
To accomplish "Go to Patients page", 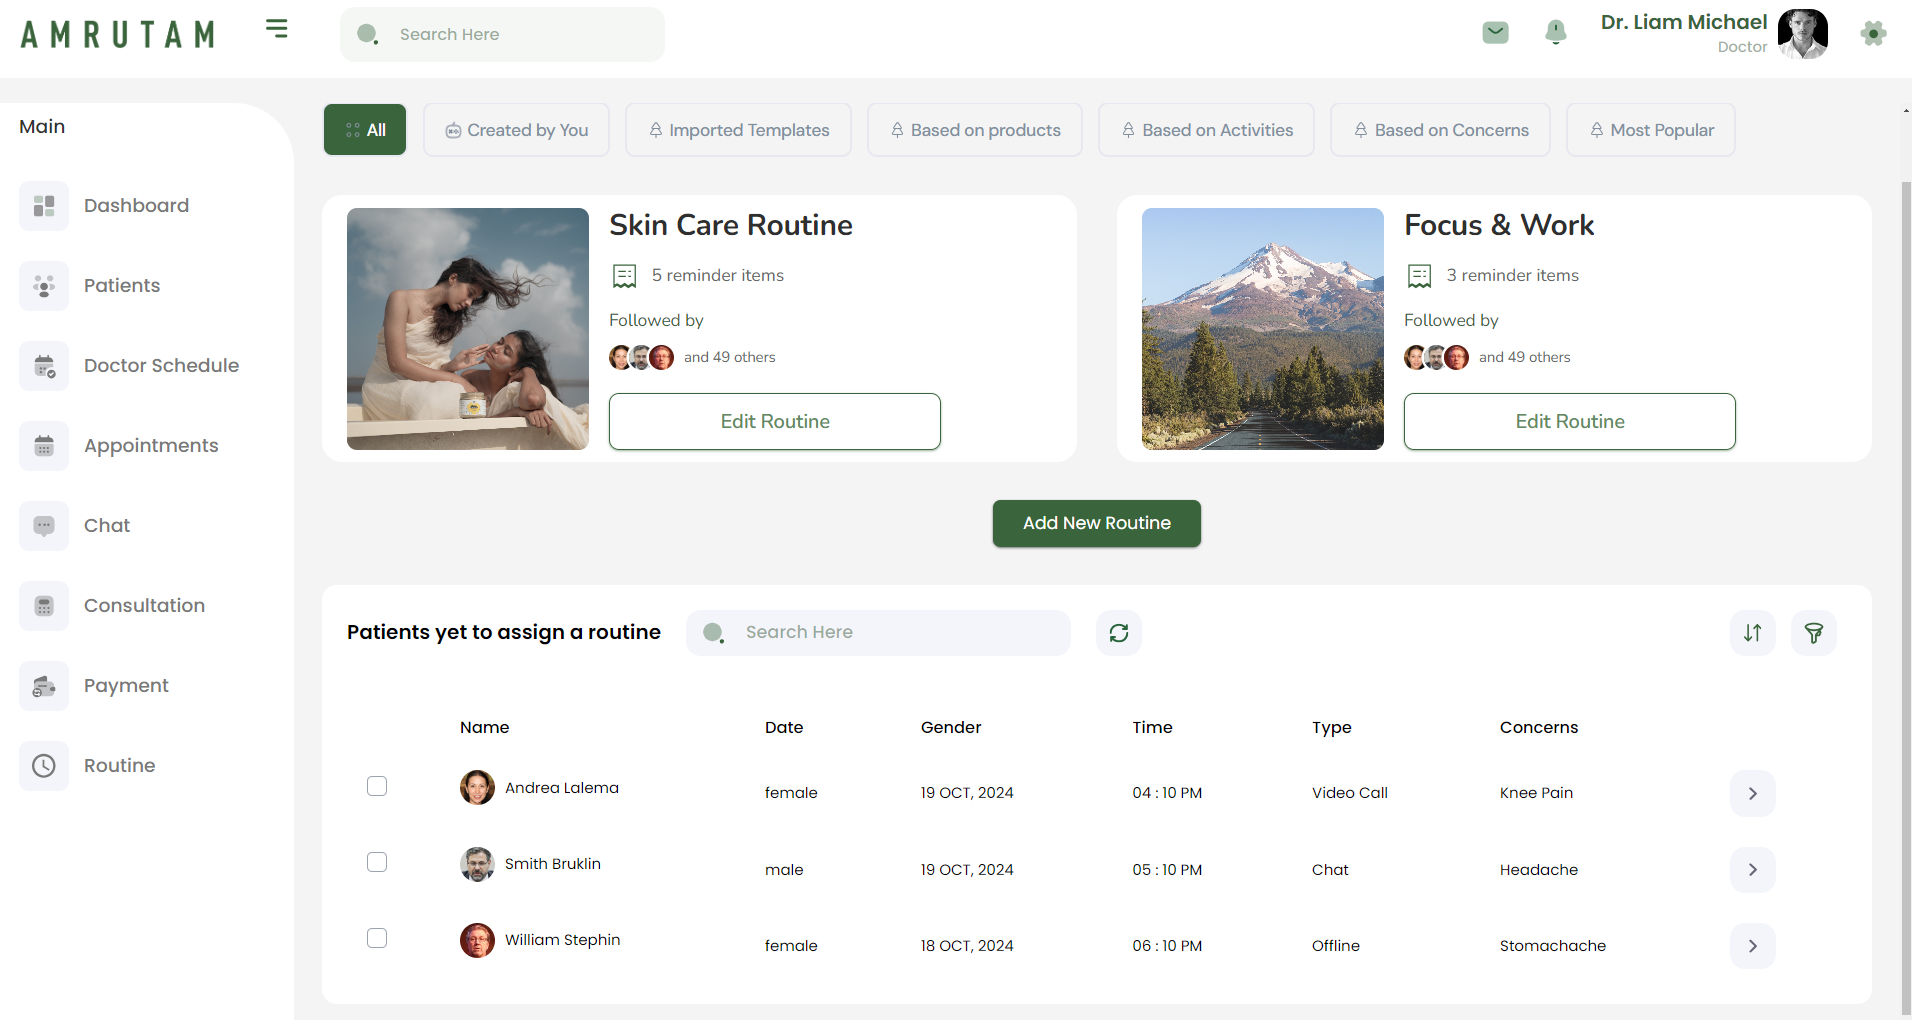I will [122, 286].
